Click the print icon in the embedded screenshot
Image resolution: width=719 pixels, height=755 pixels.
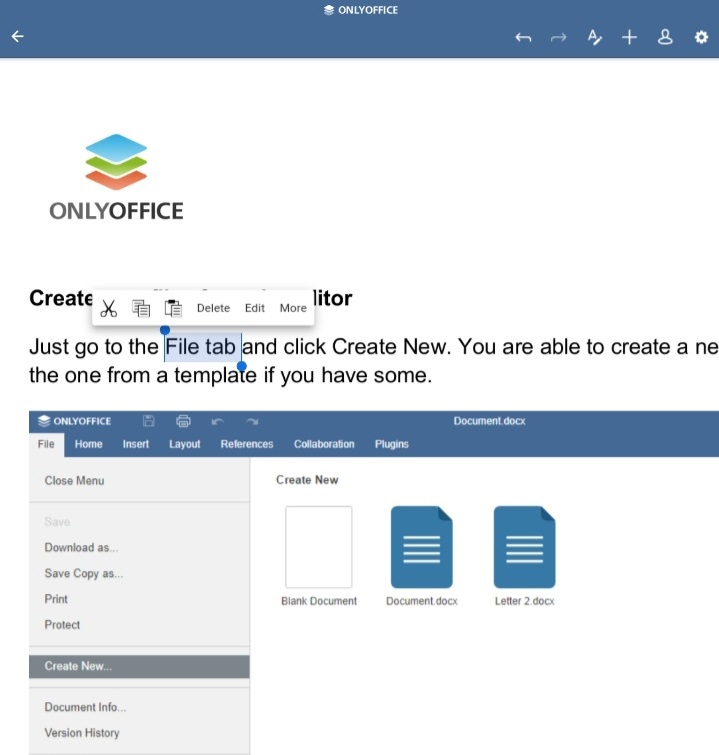[183, 421]
